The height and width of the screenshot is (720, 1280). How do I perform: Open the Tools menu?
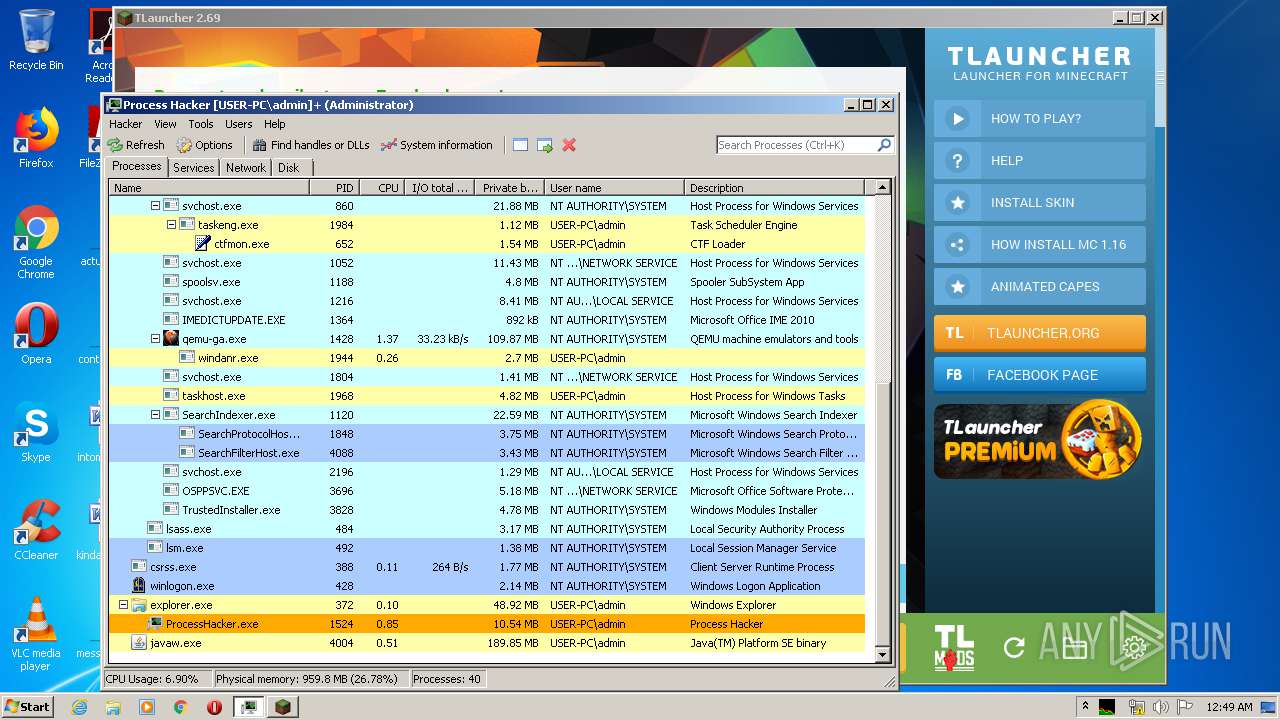click(201, 124)
